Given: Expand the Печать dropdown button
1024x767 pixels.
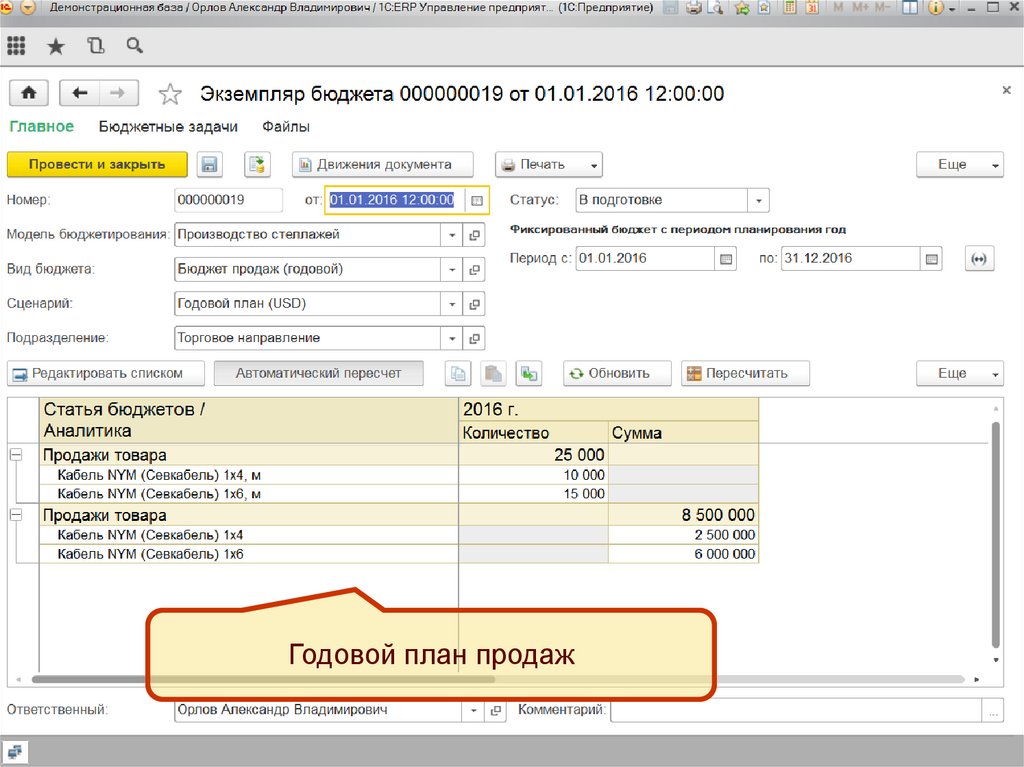Looking at the screenshot, I should (594, 165).
